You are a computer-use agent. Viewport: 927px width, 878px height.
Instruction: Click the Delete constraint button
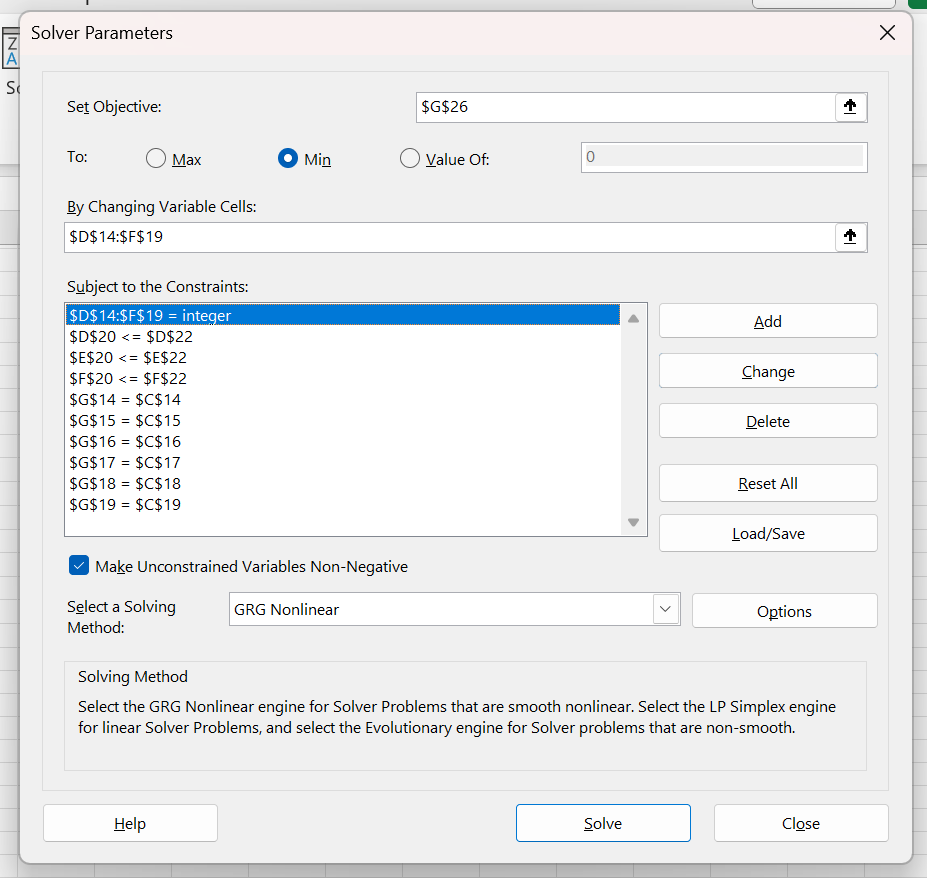coord(768,421)
